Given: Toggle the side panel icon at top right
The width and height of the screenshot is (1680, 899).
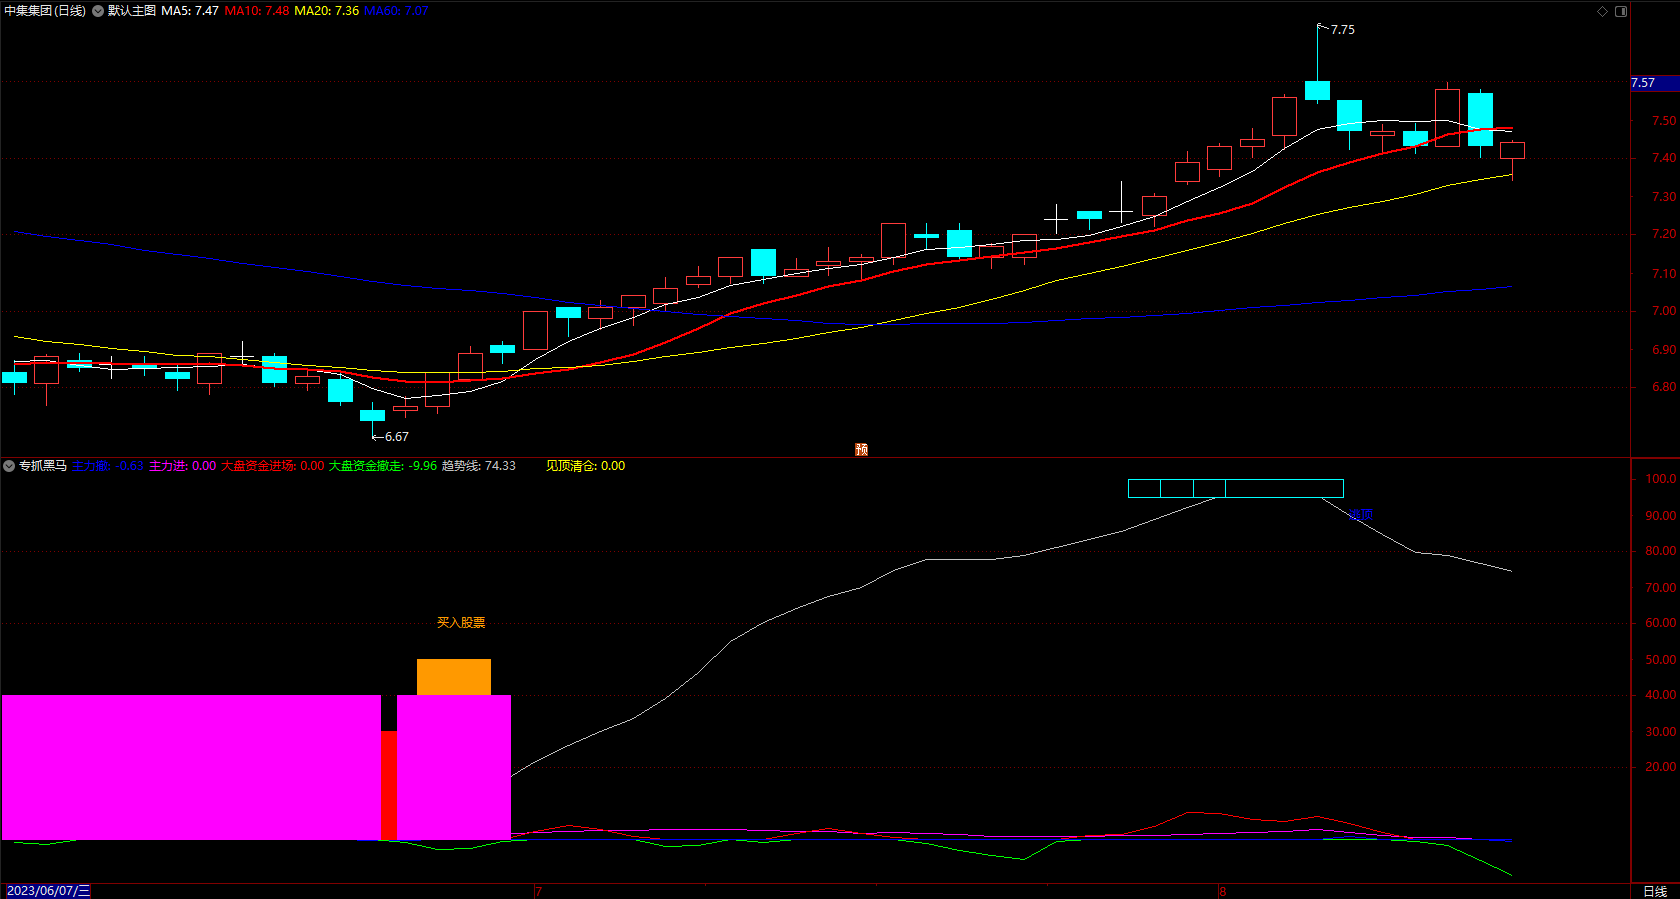Looking at the screenshot, I should point(1621,11).
